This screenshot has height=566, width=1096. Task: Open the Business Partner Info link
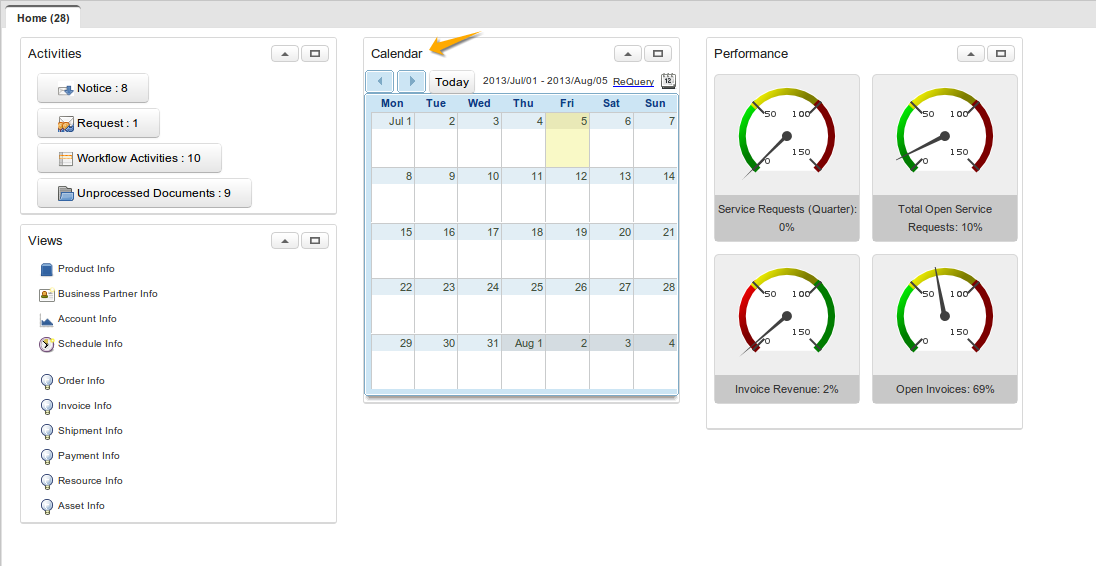point(108,293)
